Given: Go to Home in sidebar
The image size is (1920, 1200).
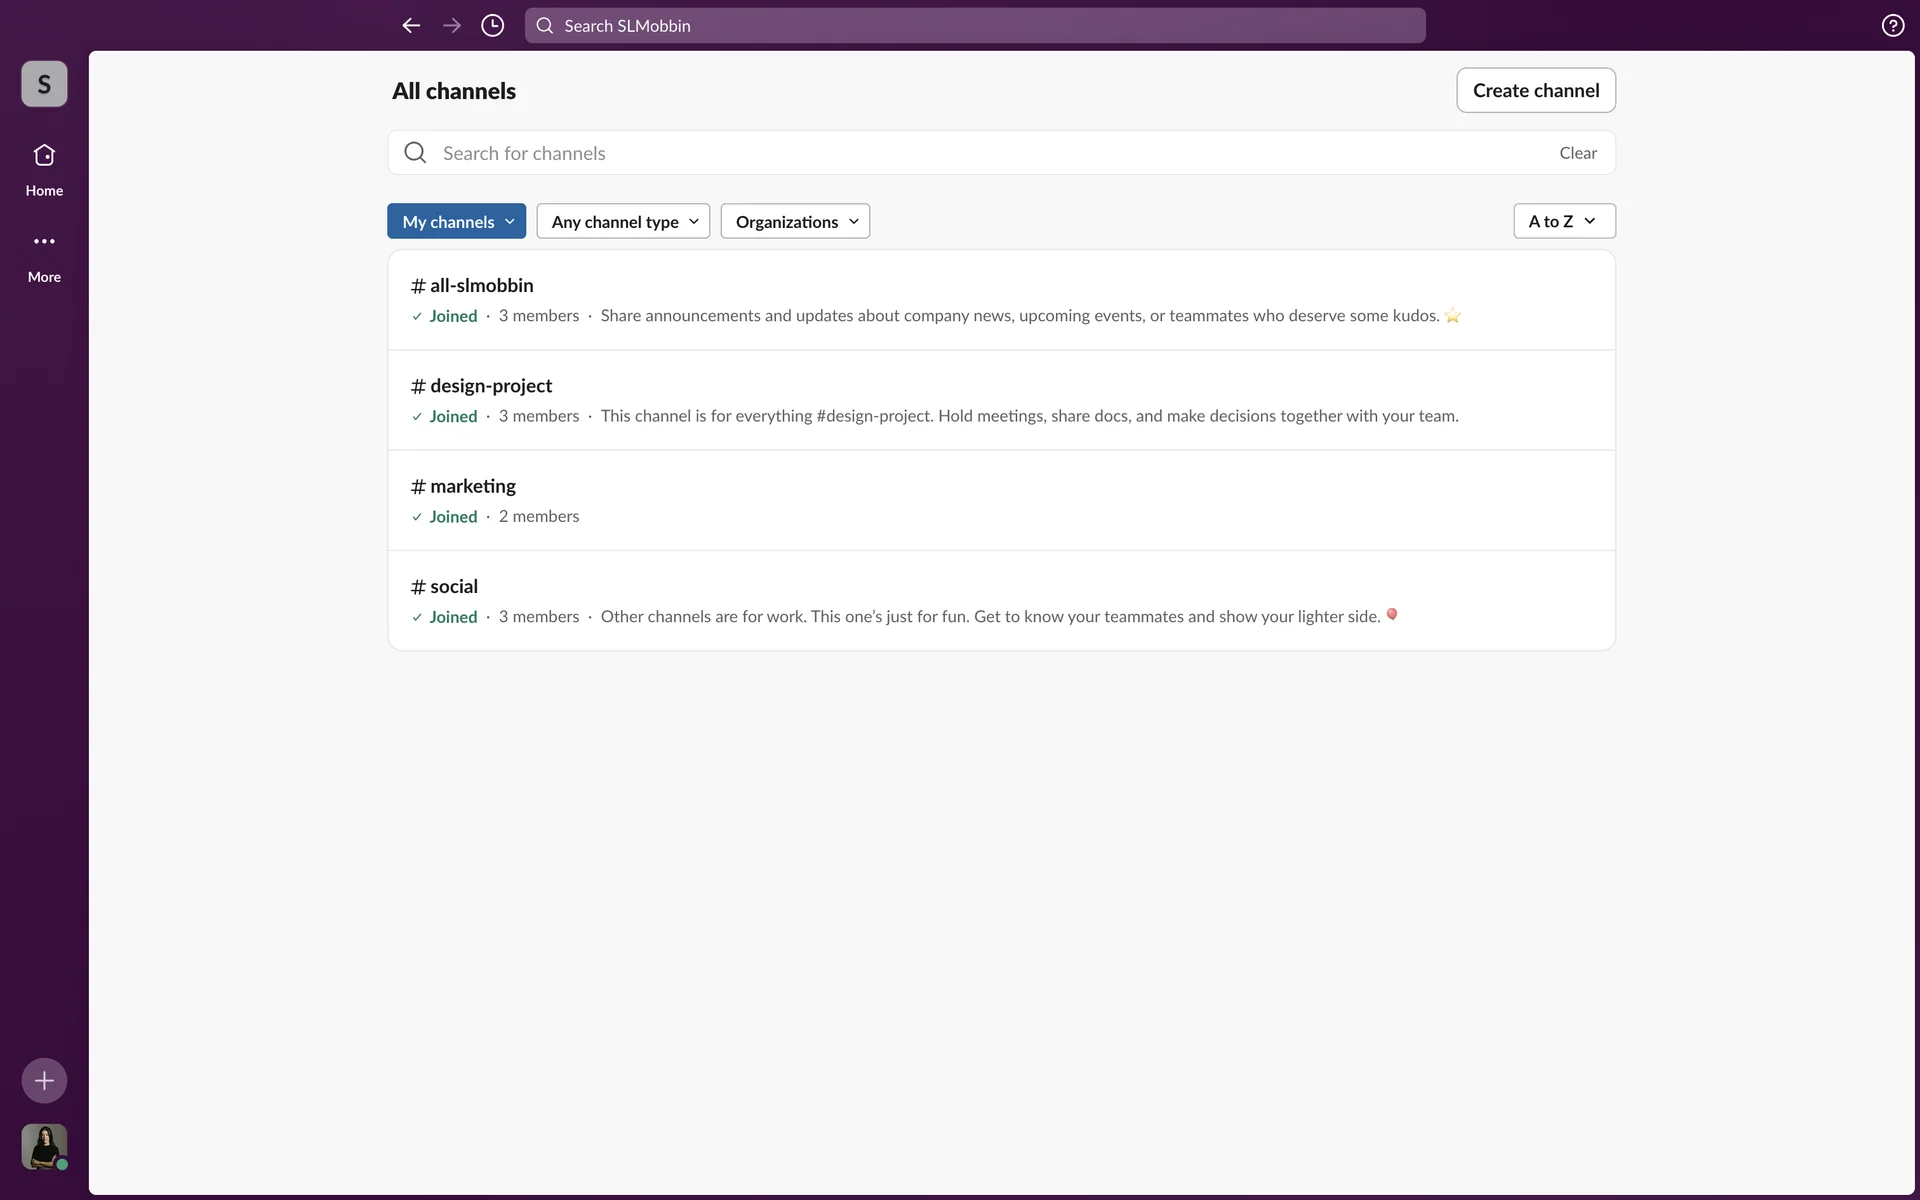Looking at the screenshot, I should [44, 169].
